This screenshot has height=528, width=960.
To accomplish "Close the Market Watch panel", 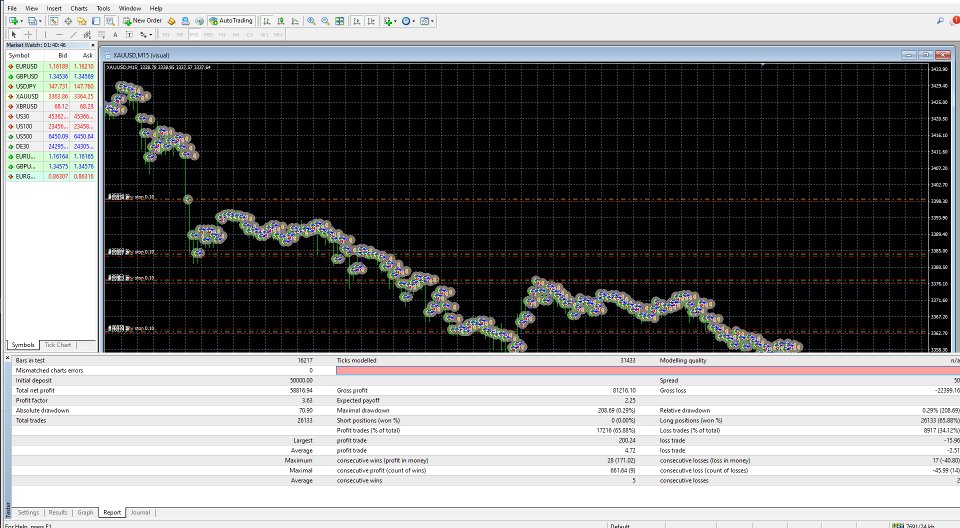I will 93,45.
